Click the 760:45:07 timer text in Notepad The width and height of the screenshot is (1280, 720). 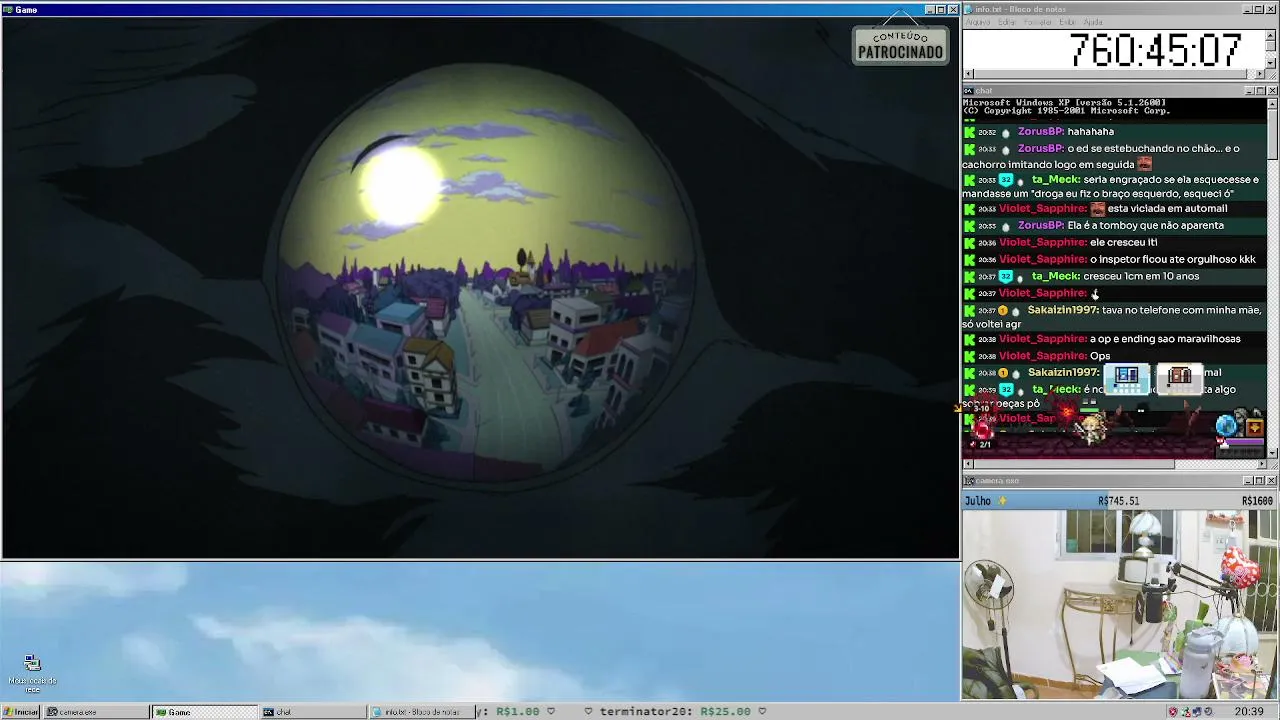[x=1156, y=49]
